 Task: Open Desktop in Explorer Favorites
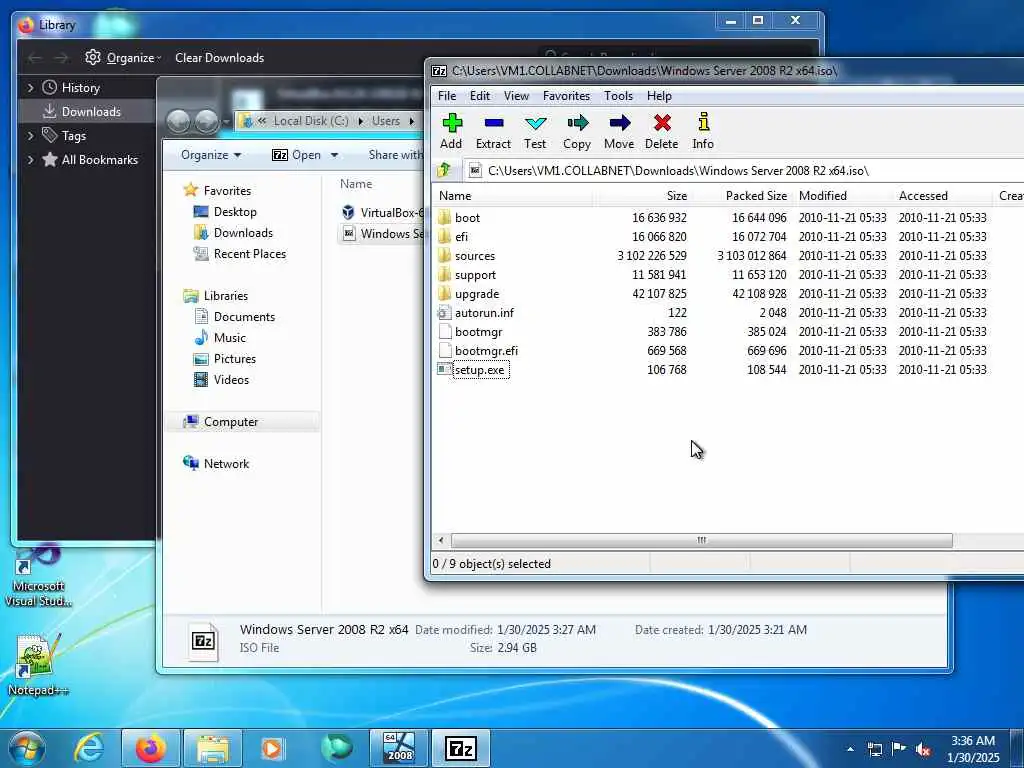pos(234,212)
